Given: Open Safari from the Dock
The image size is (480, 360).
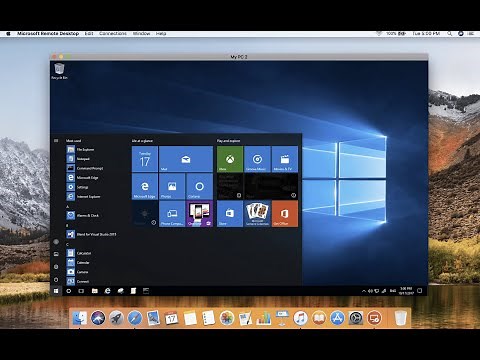Looking at the screenshot, I should pos(135,318).
